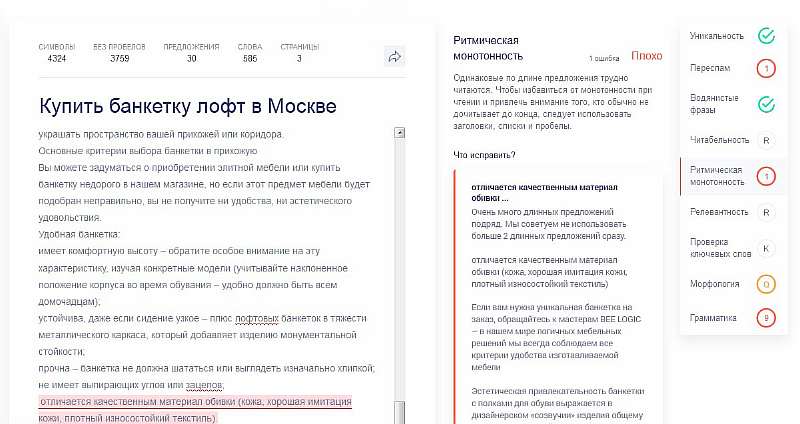This screenshot has height=424, width=800.
Task: Click orange badge next to Морфология
Action: pos(766,284)
